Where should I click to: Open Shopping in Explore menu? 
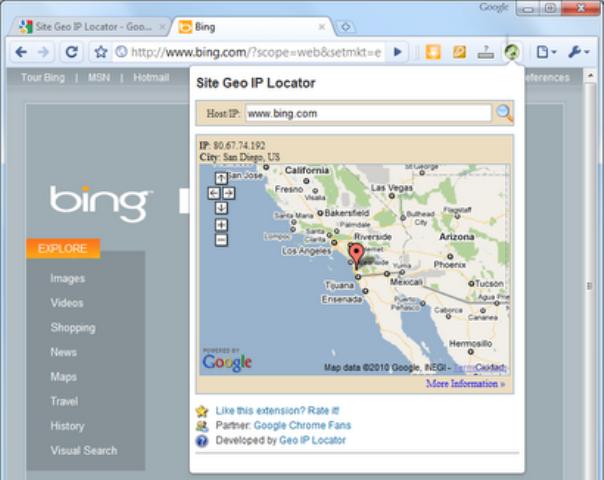click(x=73, y=327)
